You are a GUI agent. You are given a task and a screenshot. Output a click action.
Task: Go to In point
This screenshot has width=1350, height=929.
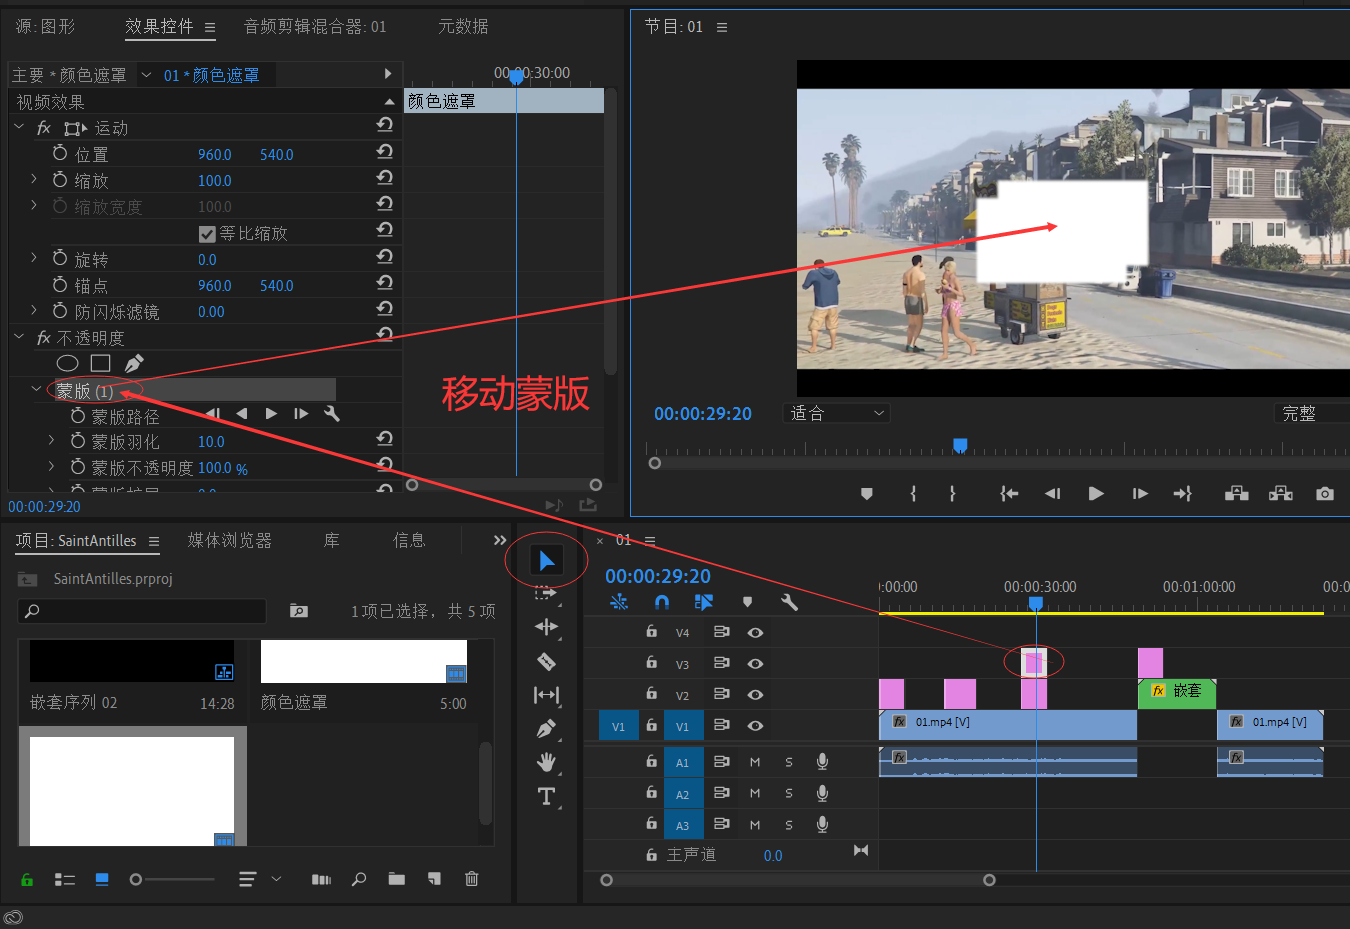[x=1009, y=494]
